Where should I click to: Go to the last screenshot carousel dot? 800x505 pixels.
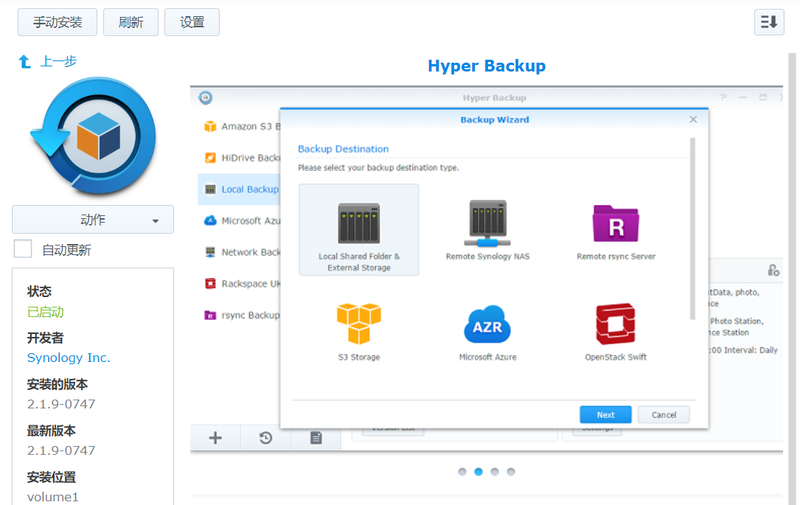tap(511, 471)
